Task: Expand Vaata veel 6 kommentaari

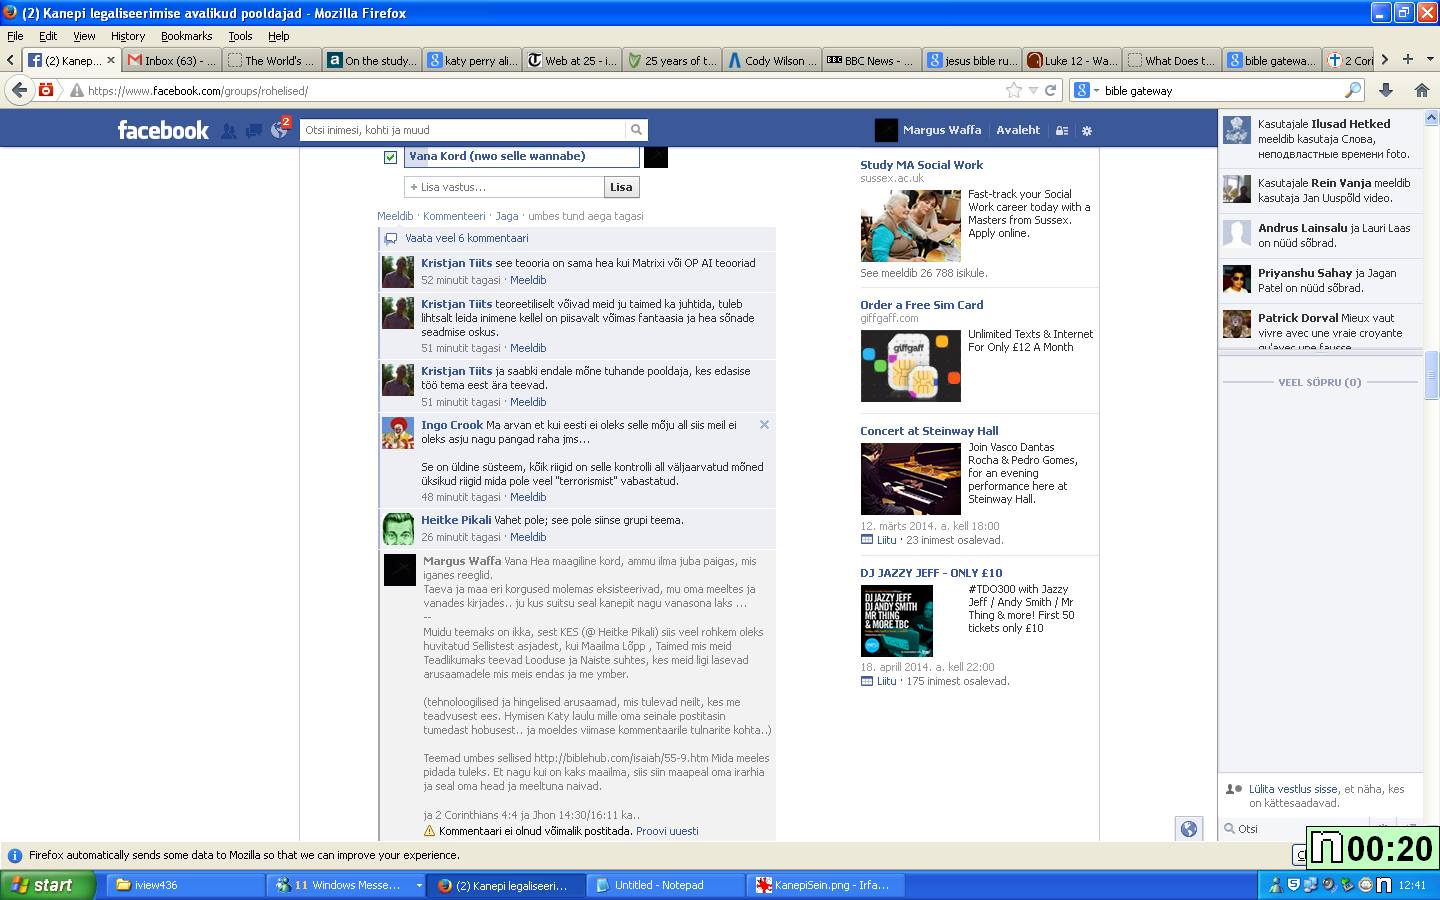Action: [x=467, y=238]
